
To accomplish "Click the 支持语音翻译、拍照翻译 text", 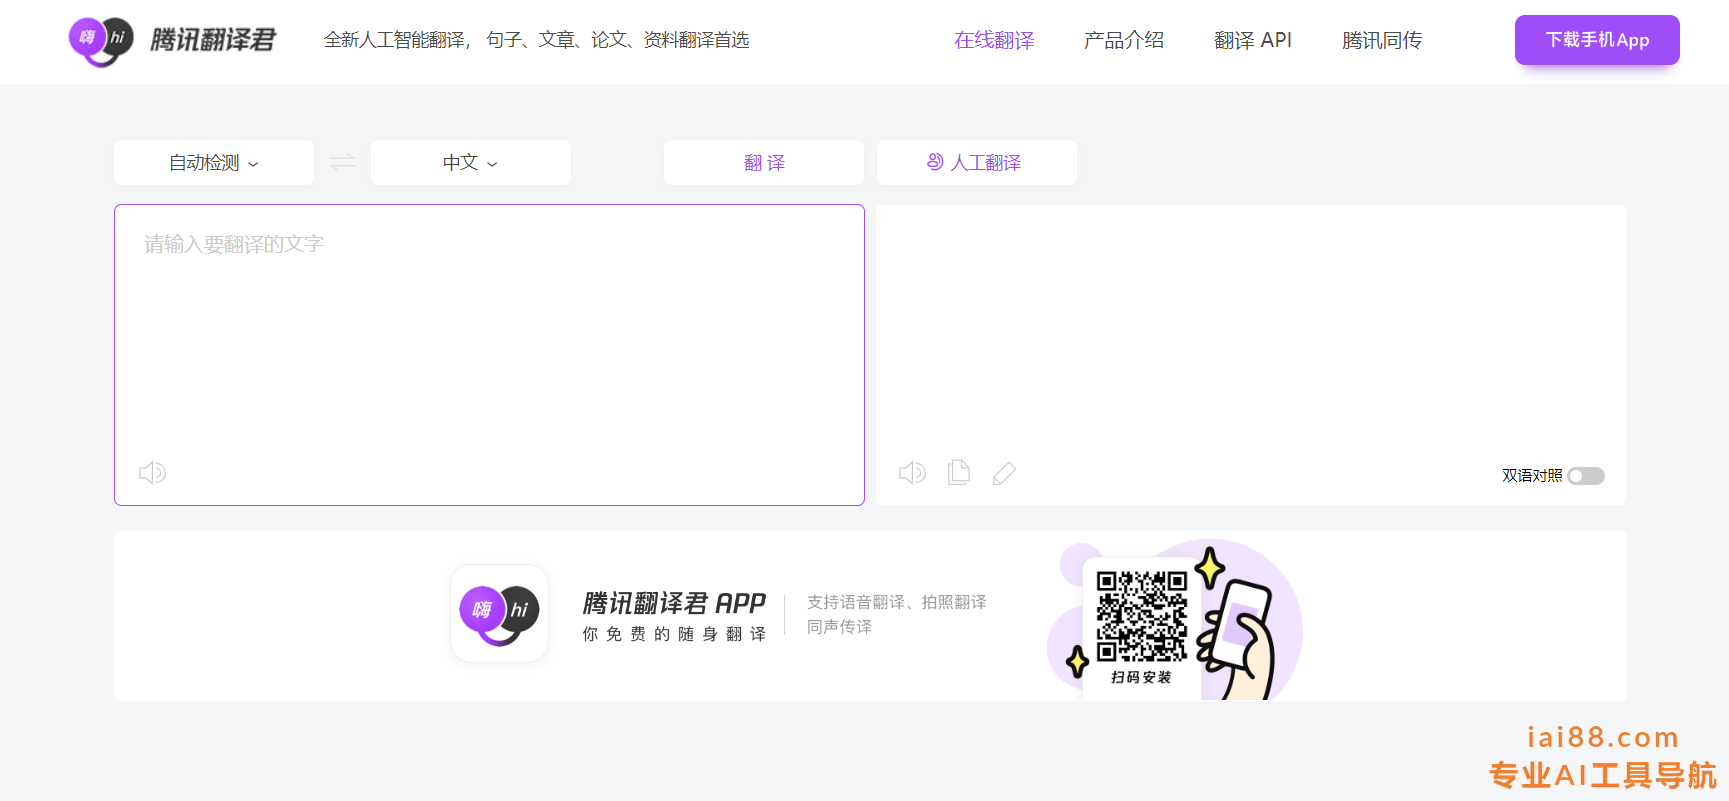I will pos(897,602).
